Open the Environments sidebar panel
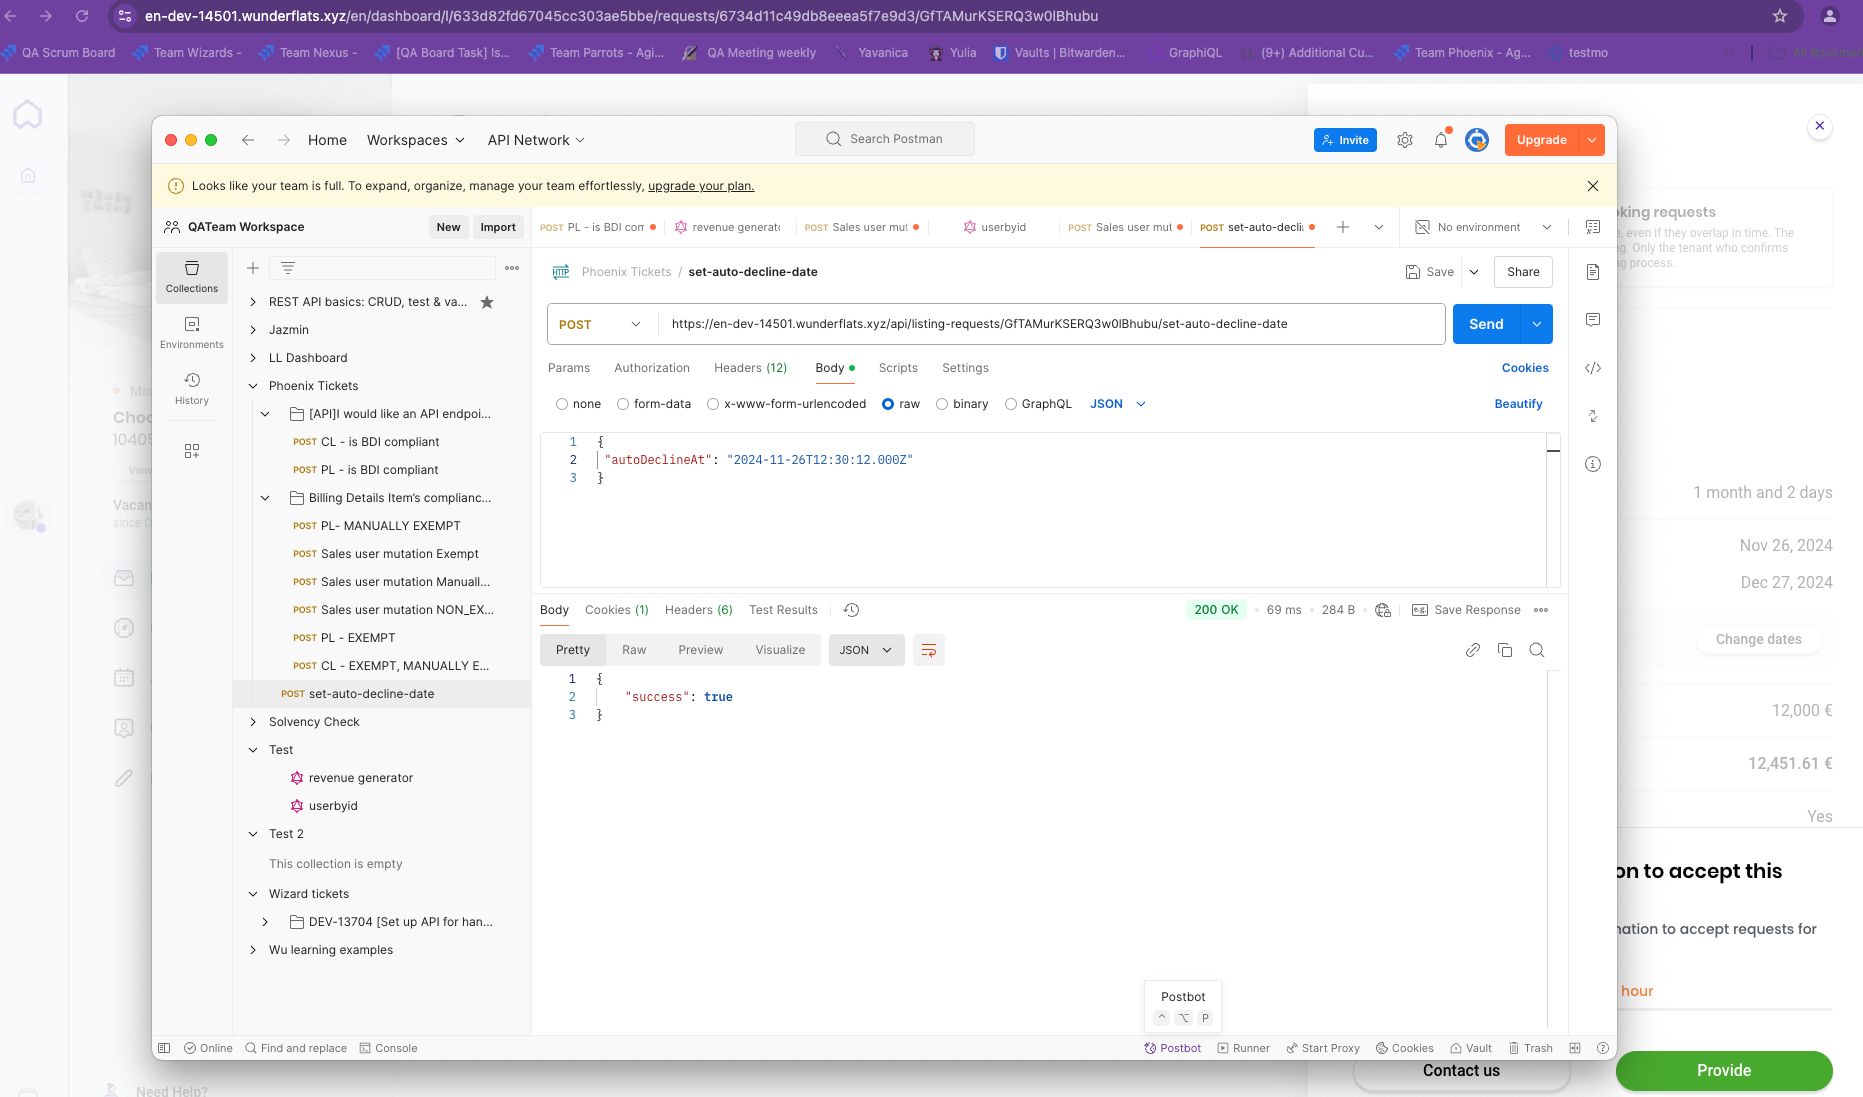The width and height of the screenshot is (1863, 1097). click(x=192, y=333)
